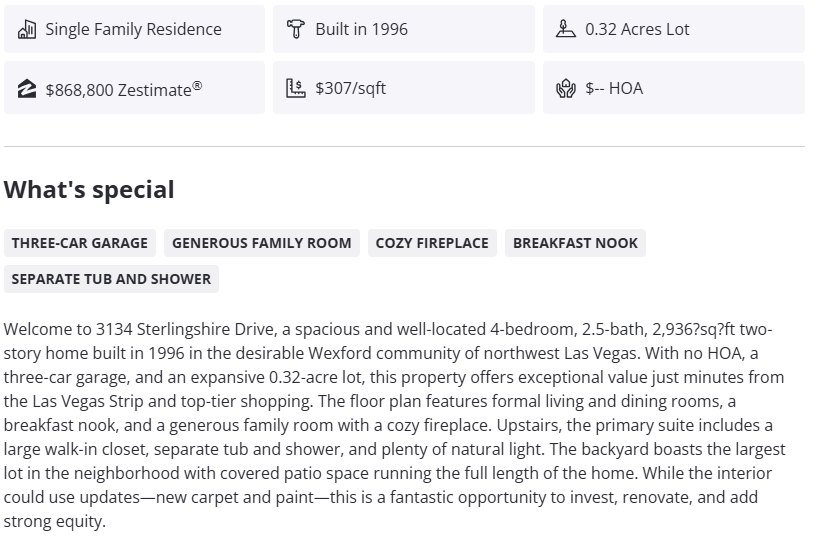
Task: Click the final description line reading 'strong equity'
Action: click(x=54, y=521)
